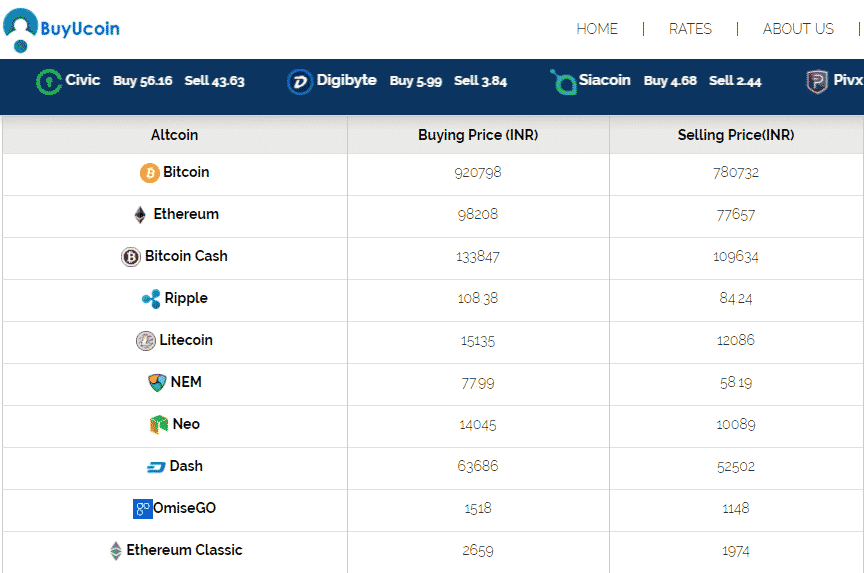Click the Ripple blue icon
This screenshot has width=864, height=573.
(151, 299)
